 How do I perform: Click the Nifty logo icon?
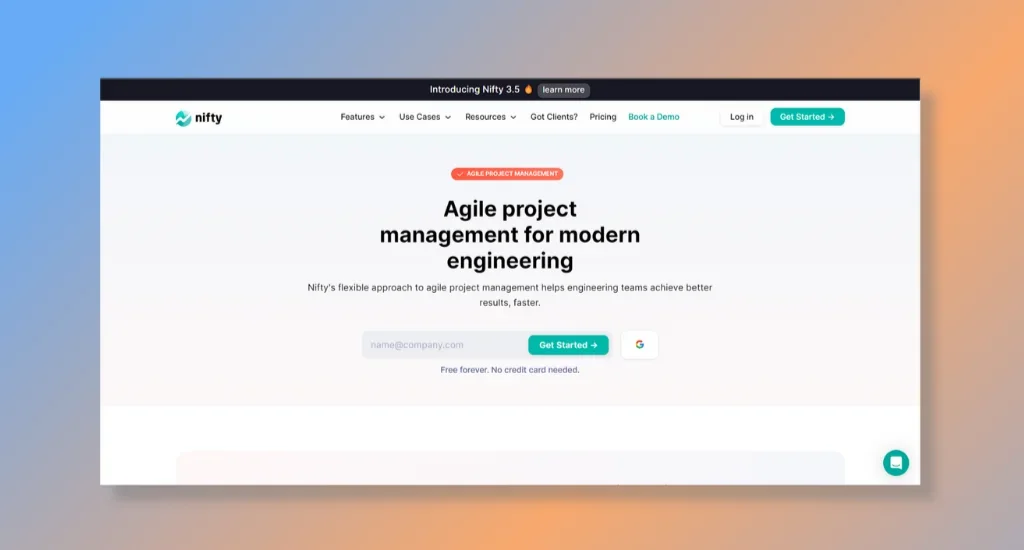pyautogui.click(x=183, y=118)
